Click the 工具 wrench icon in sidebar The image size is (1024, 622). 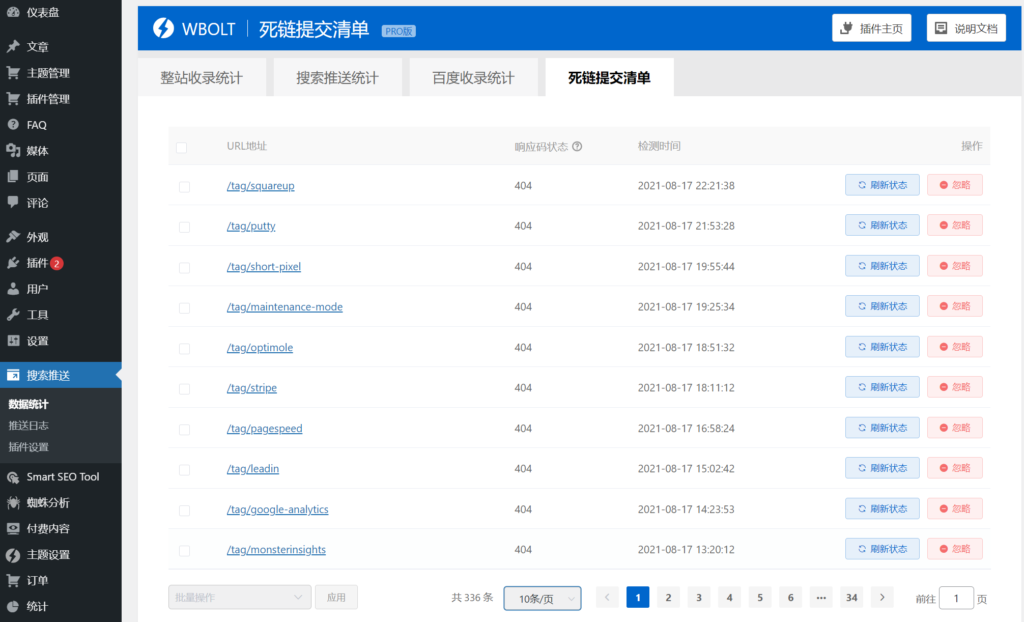[x=13, y=315]
